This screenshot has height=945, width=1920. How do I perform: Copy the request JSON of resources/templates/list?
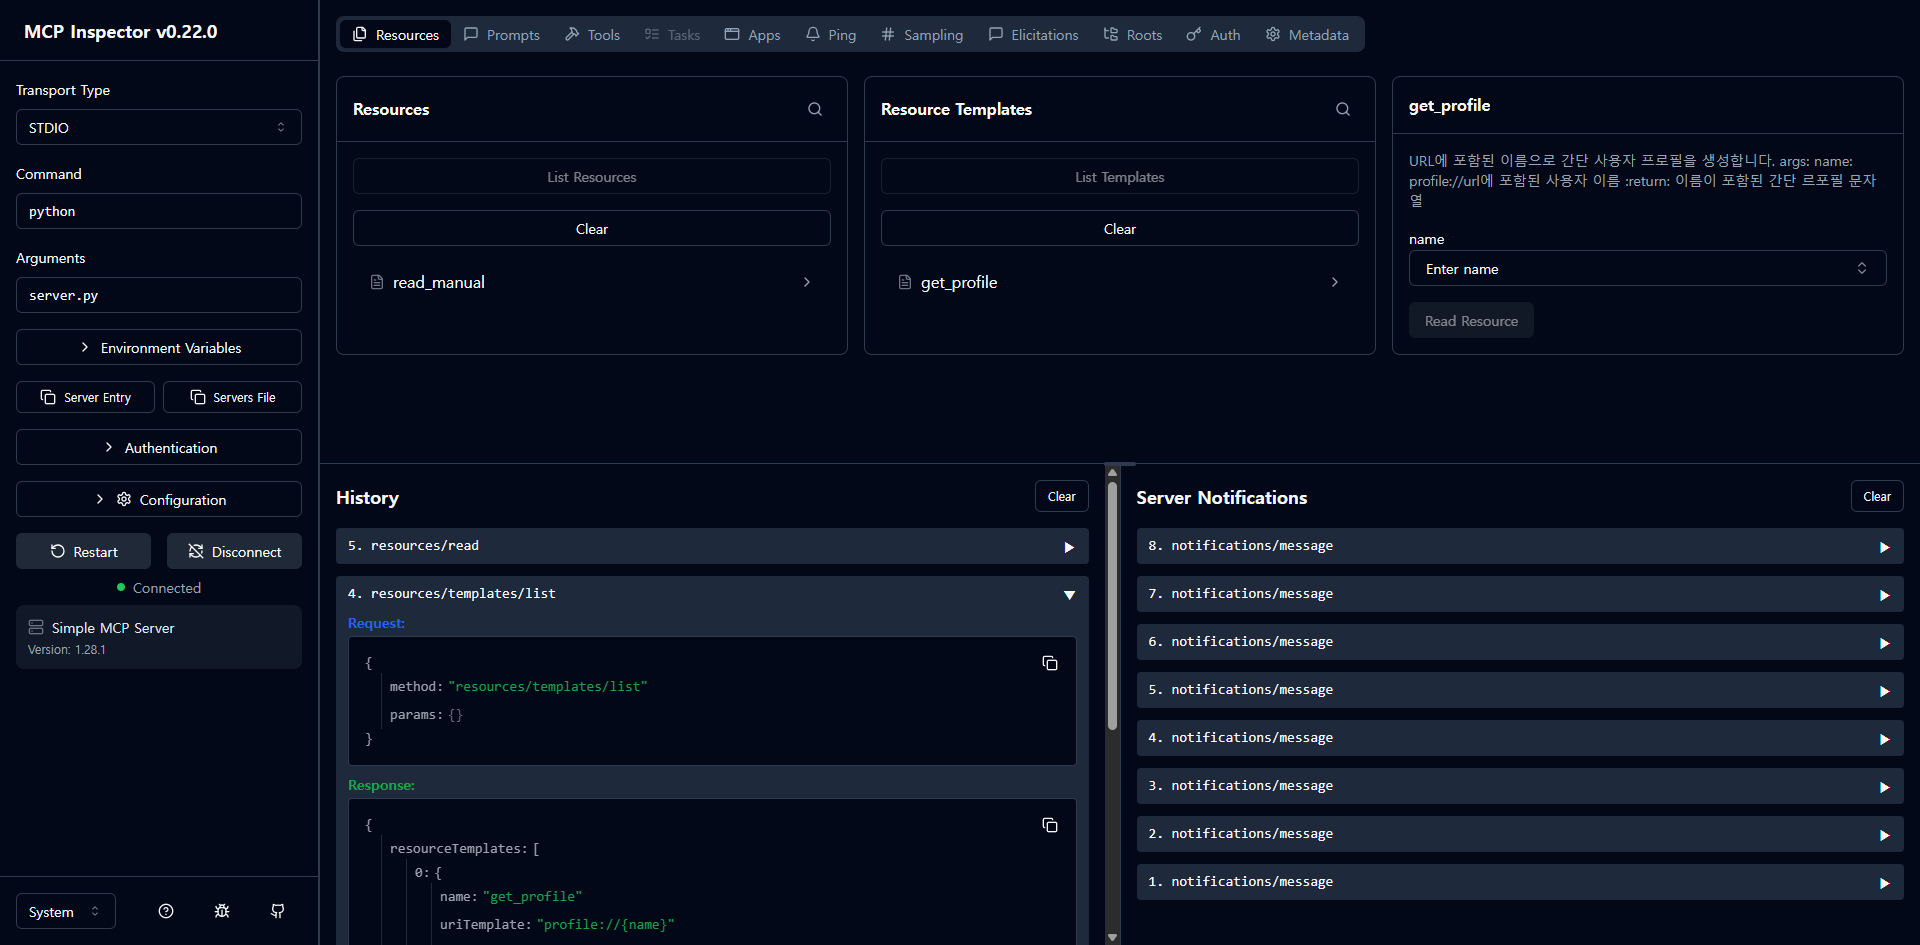(x=1050, y=663)
